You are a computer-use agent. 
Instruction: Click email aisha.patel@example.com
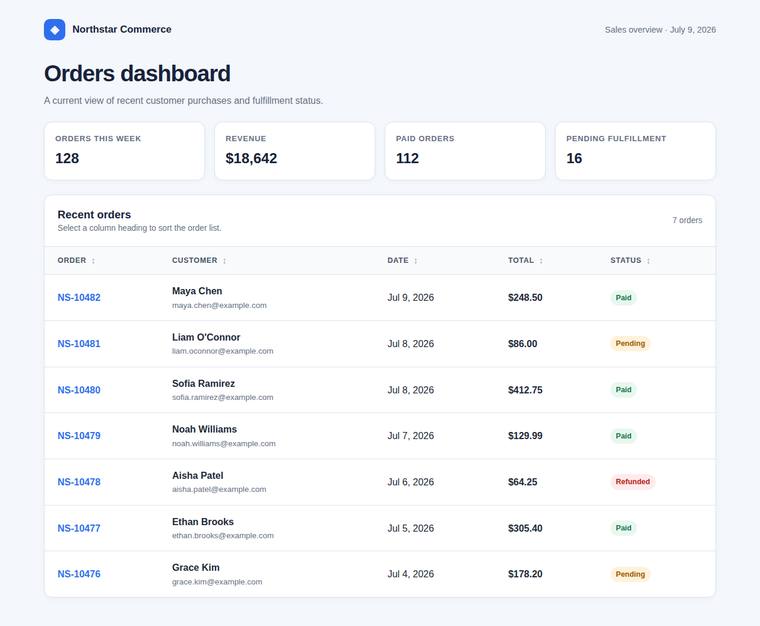219,489
